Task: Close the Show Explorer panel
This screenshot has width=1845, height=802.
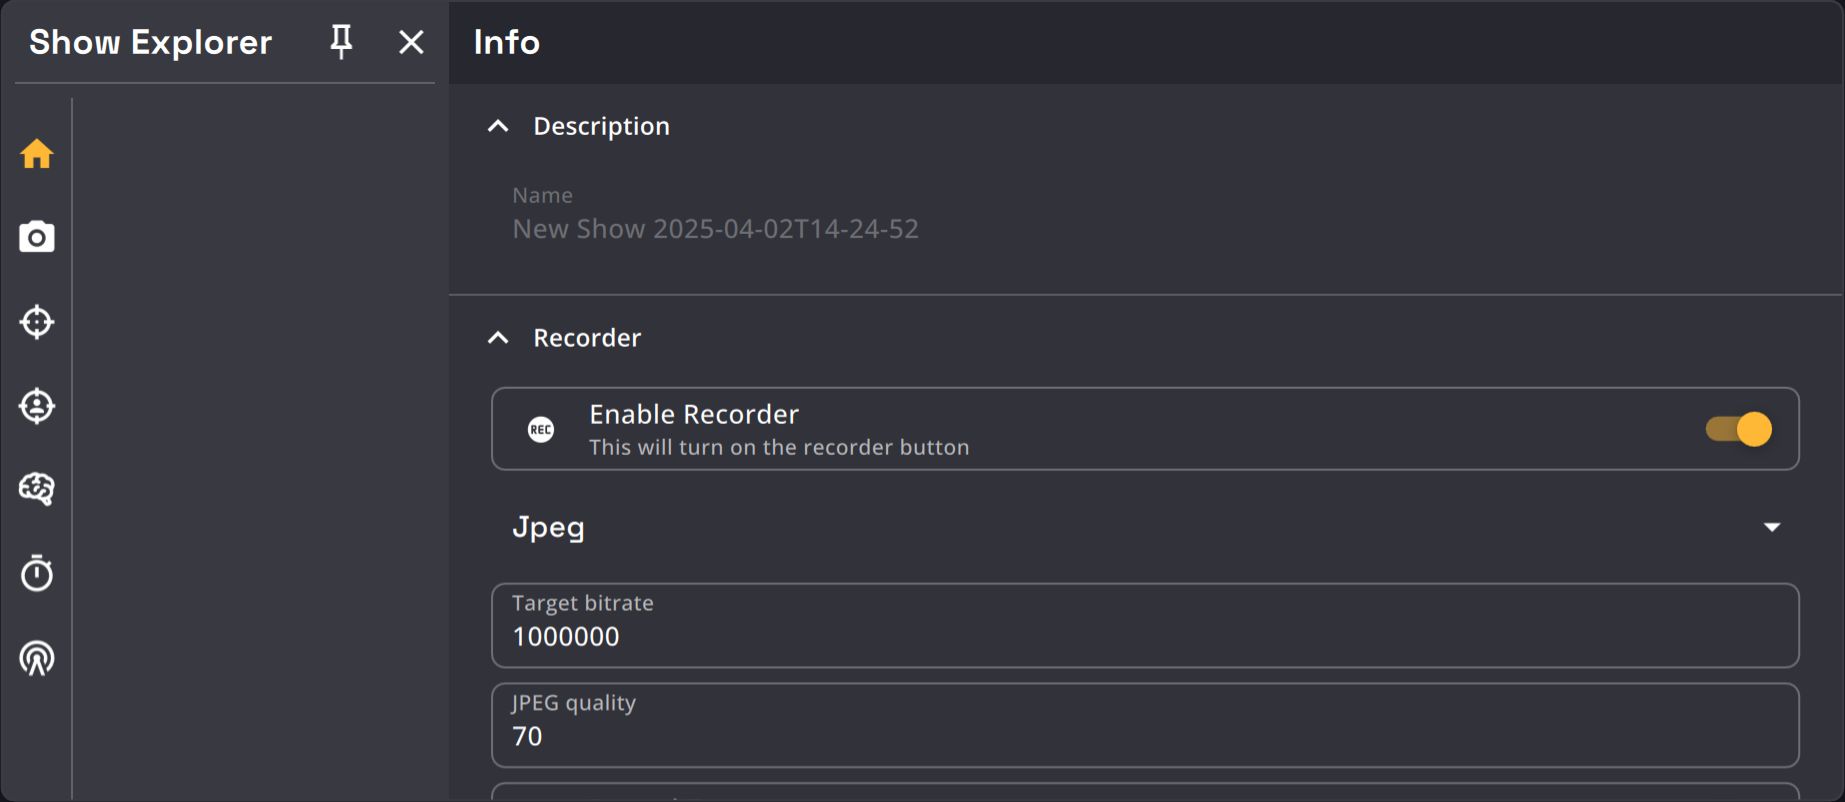Action: [x=411, y=42]
